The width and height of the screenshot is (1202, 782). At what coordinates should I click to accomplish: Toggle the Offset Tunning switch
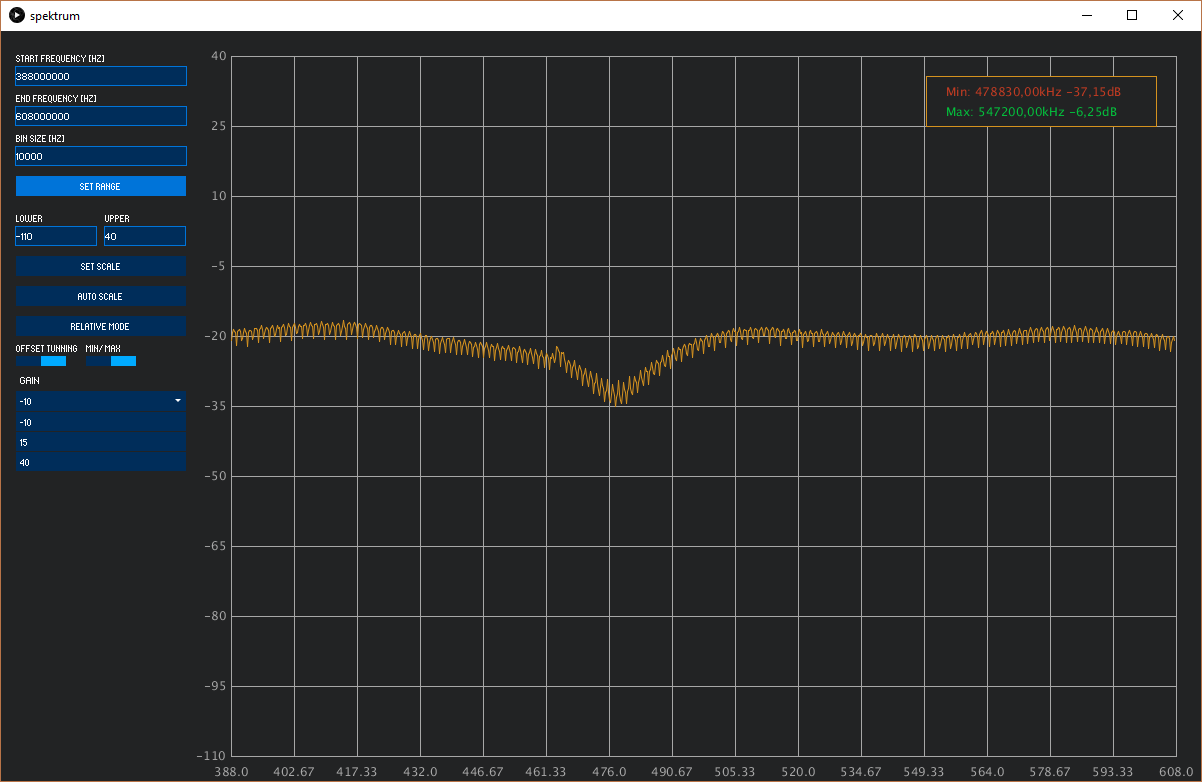[x=41, y=361]
